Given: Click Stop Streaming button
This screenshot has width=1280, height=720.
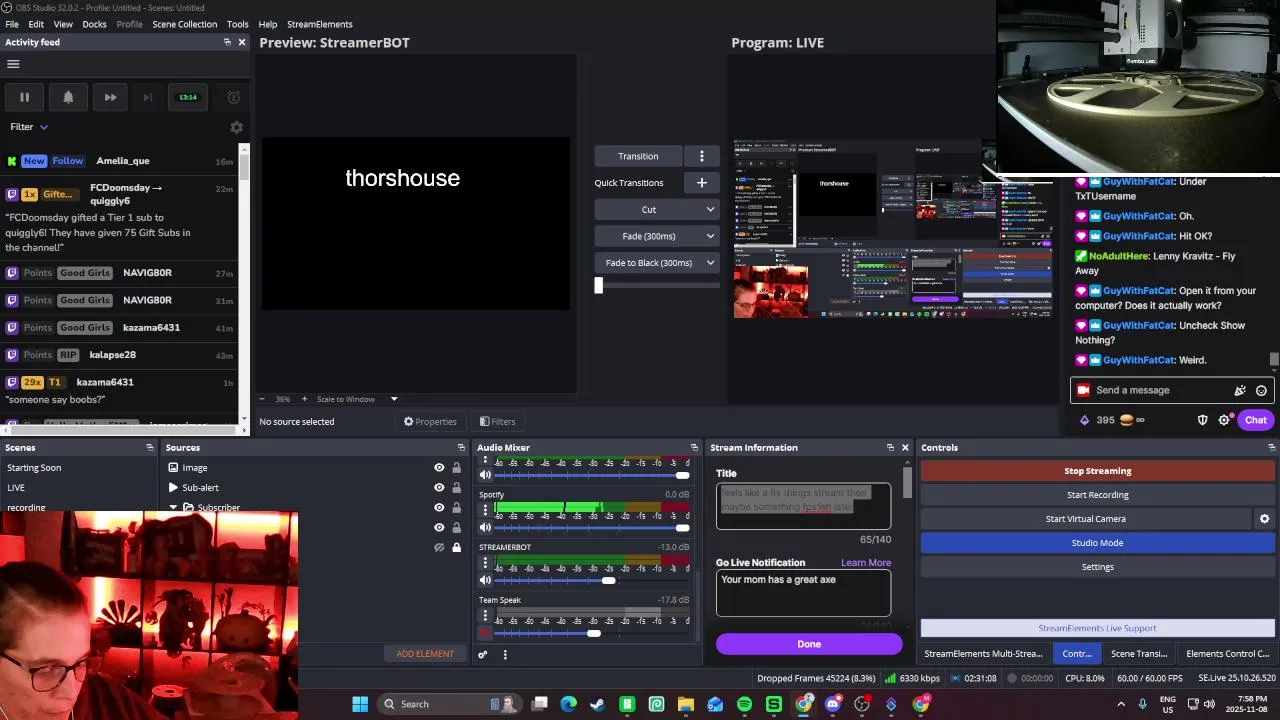Looking at the screenshot, I should point(1097,471).
